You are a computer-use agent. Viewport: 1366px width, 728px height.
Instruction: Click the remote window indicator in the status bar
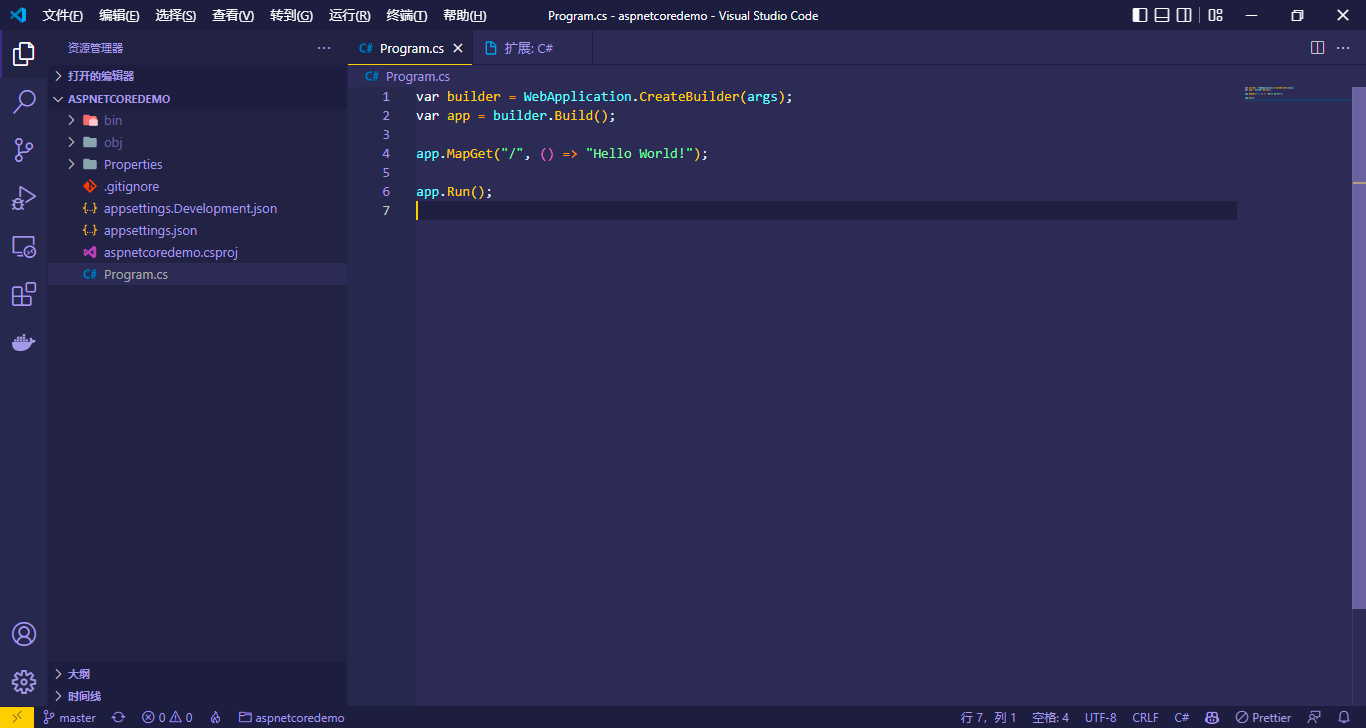(x=17, y=718)
